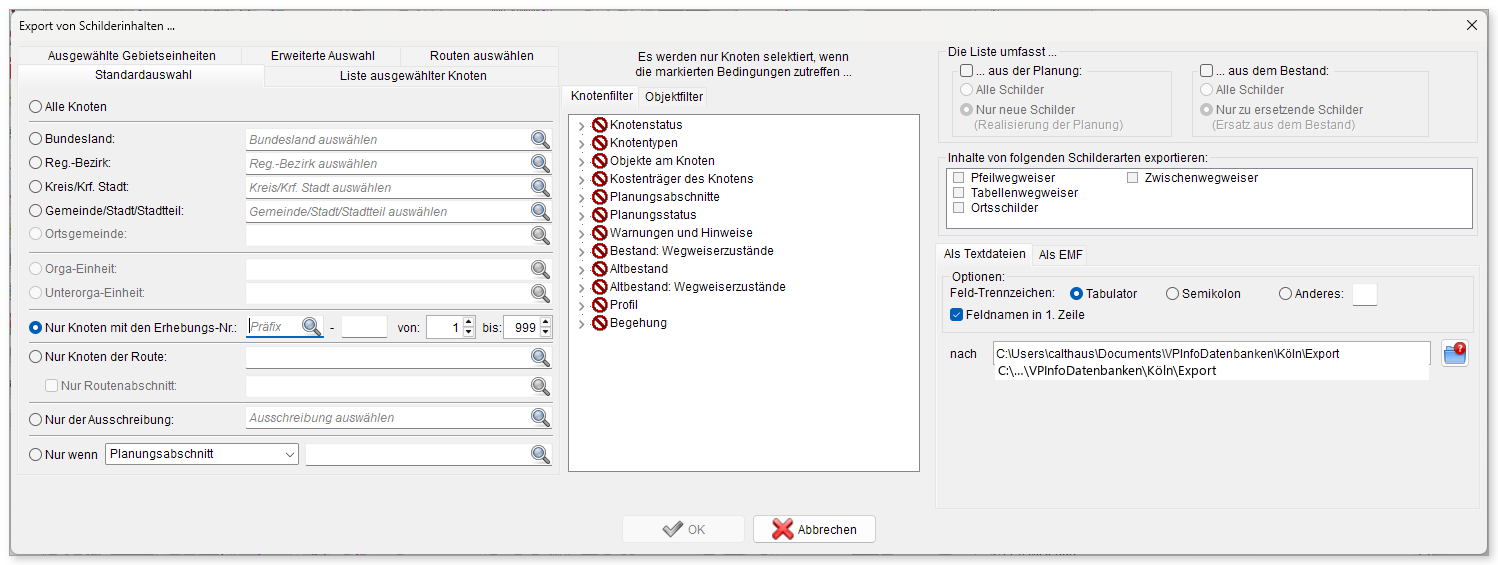Click the Abbrechen button

tap(814, 529)
